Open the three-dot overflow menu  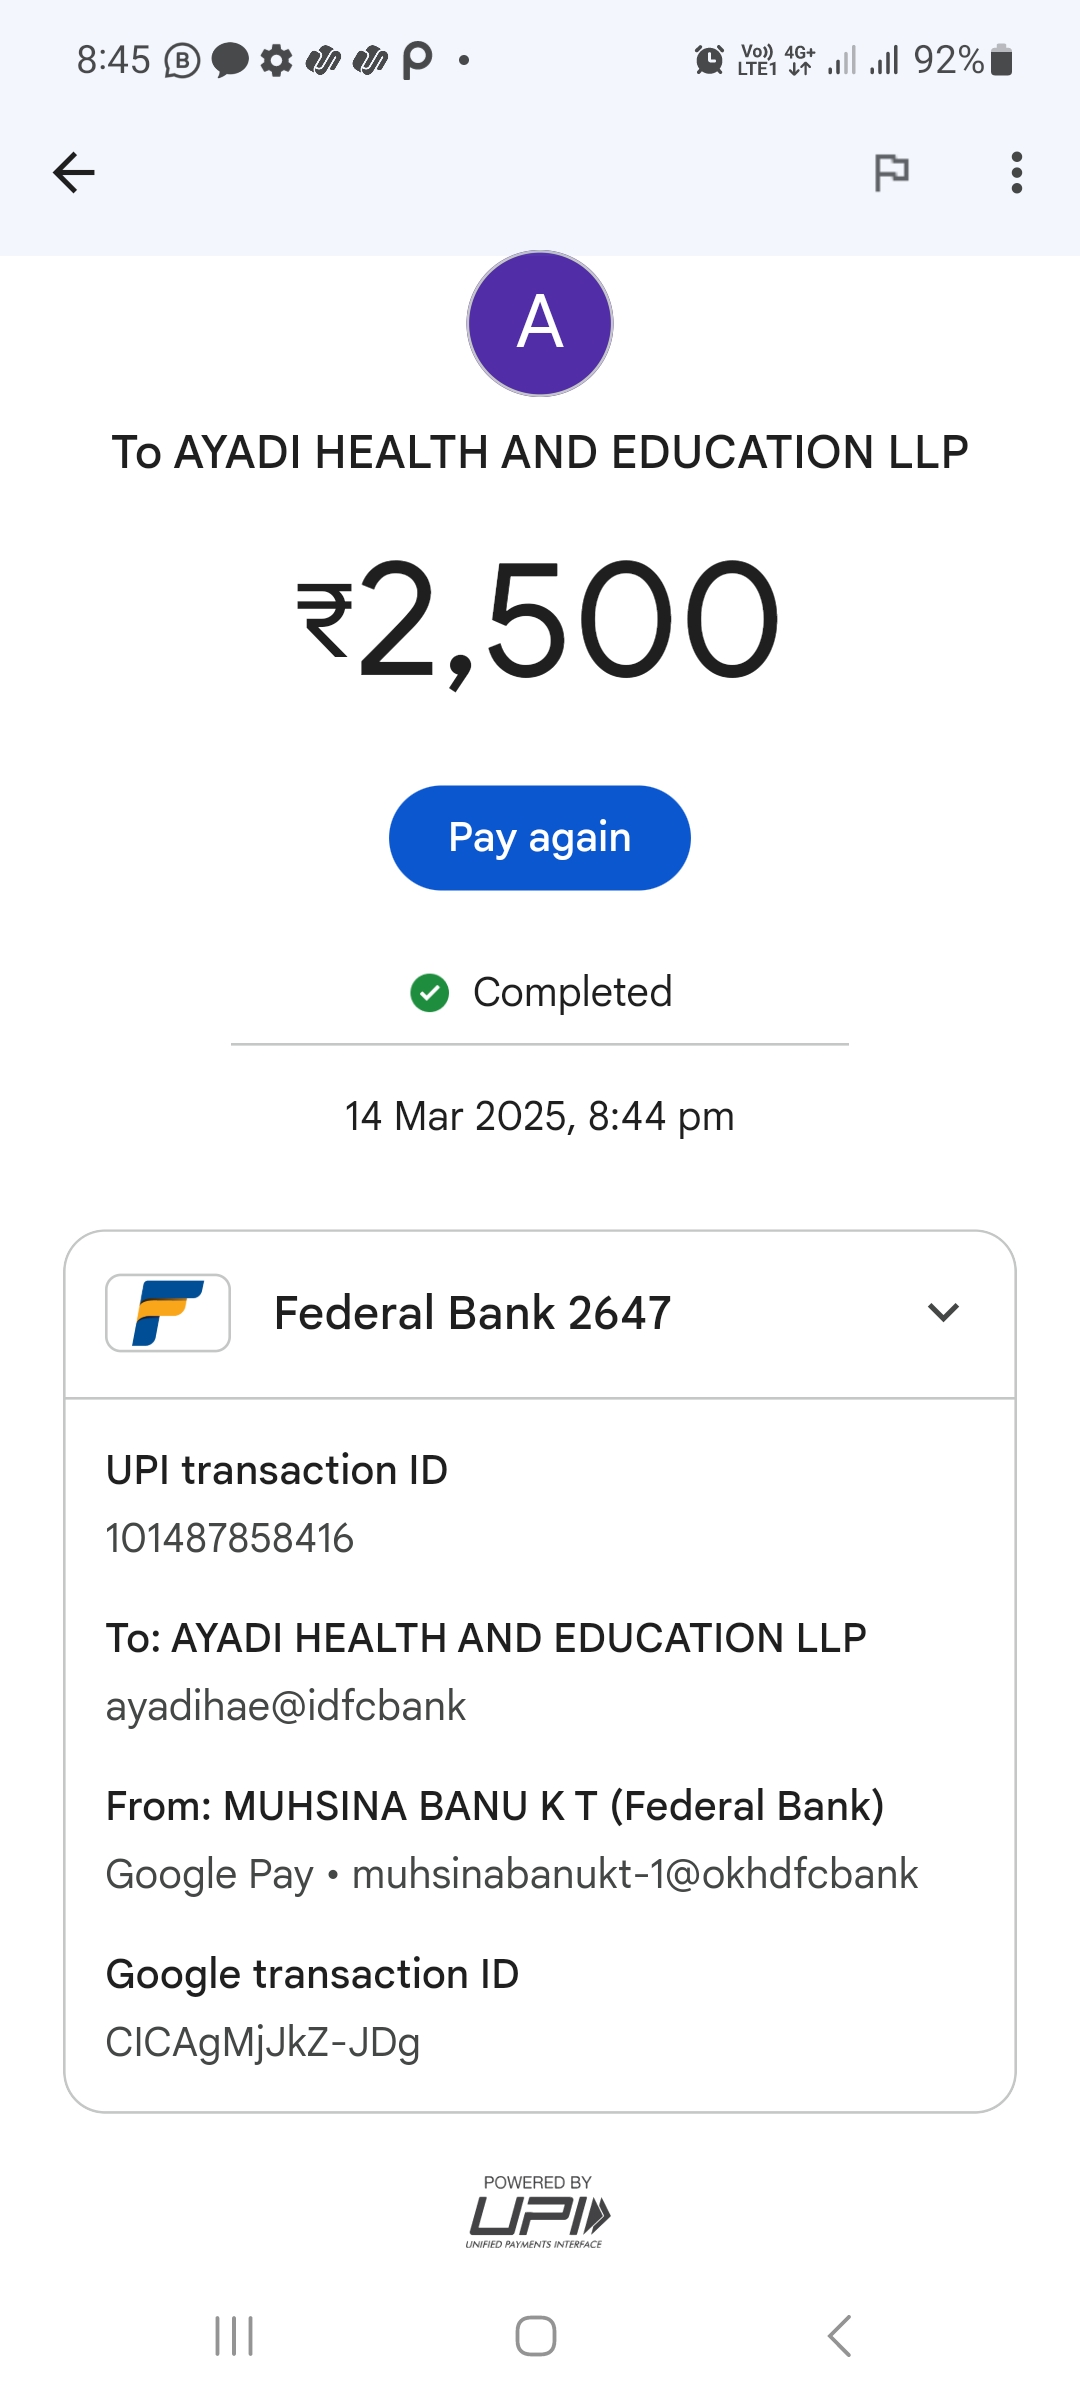1016,173
